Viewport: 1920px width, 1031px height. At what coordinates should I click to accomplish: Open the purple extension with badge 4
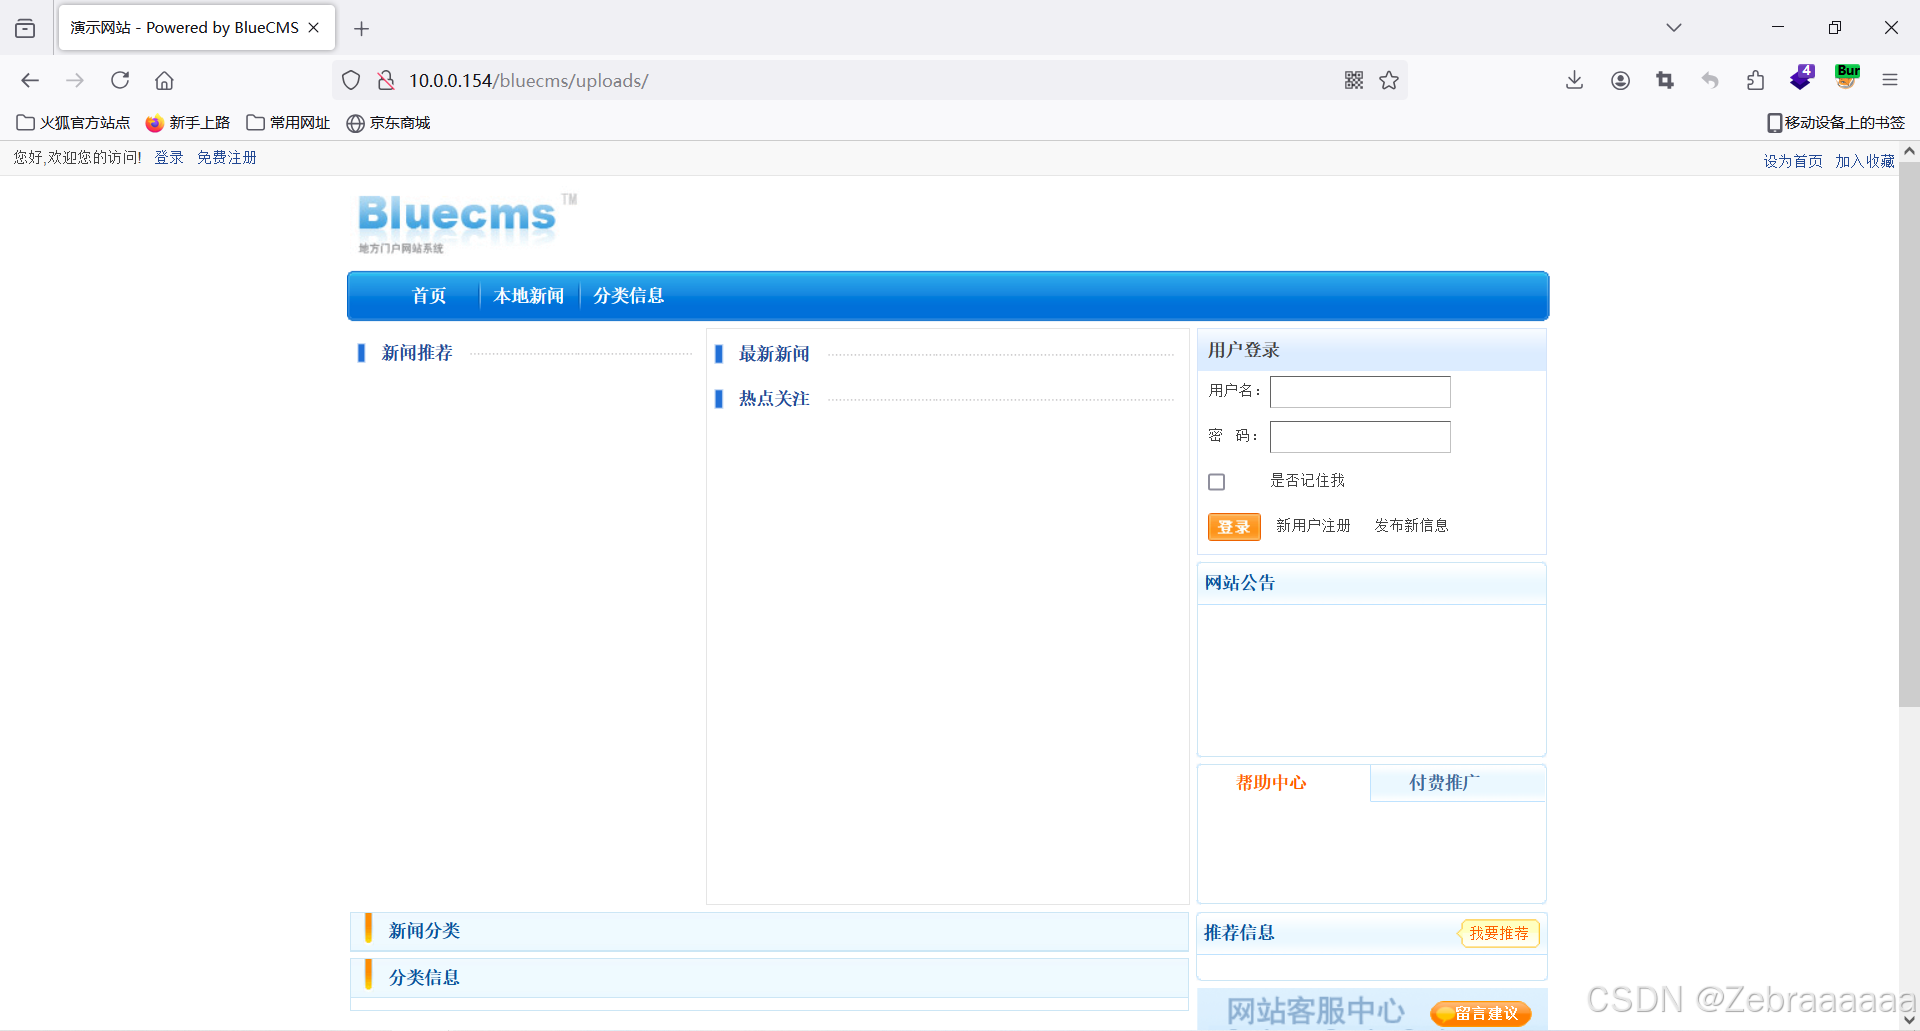pos(1802,77)
